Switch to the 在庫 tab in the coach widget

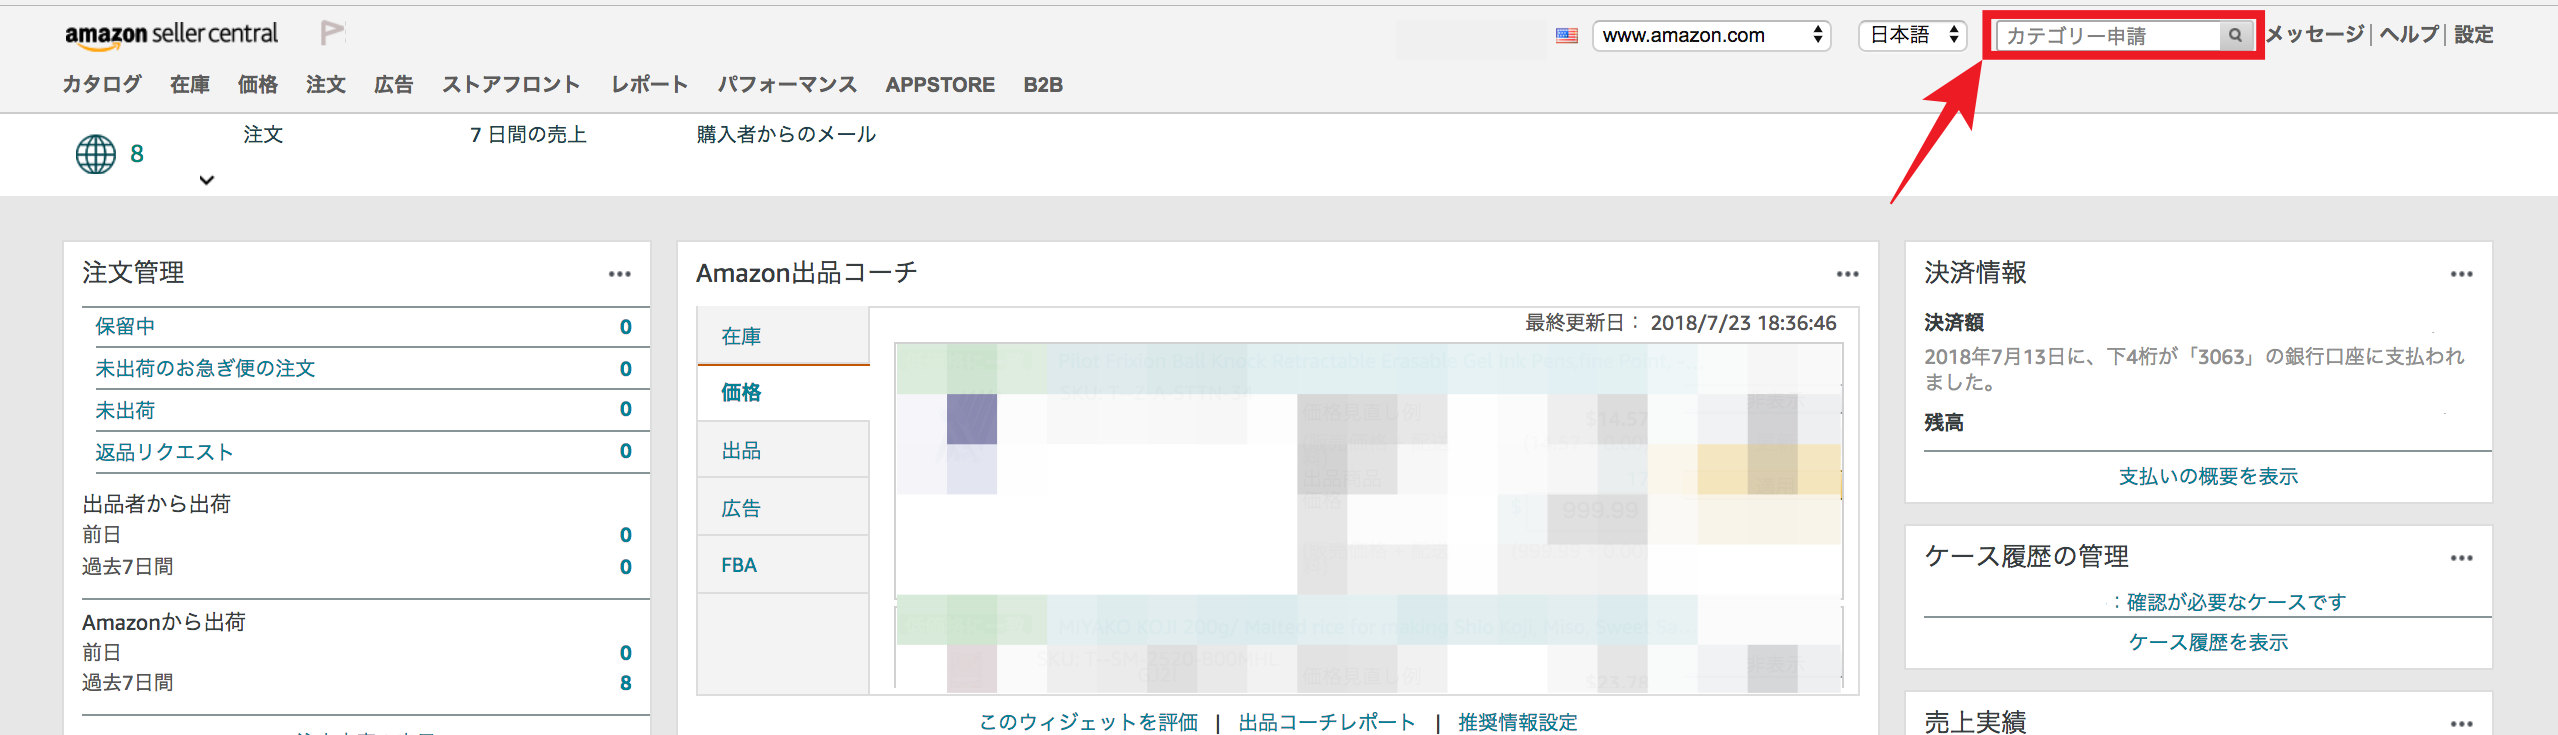pos(783,336)
